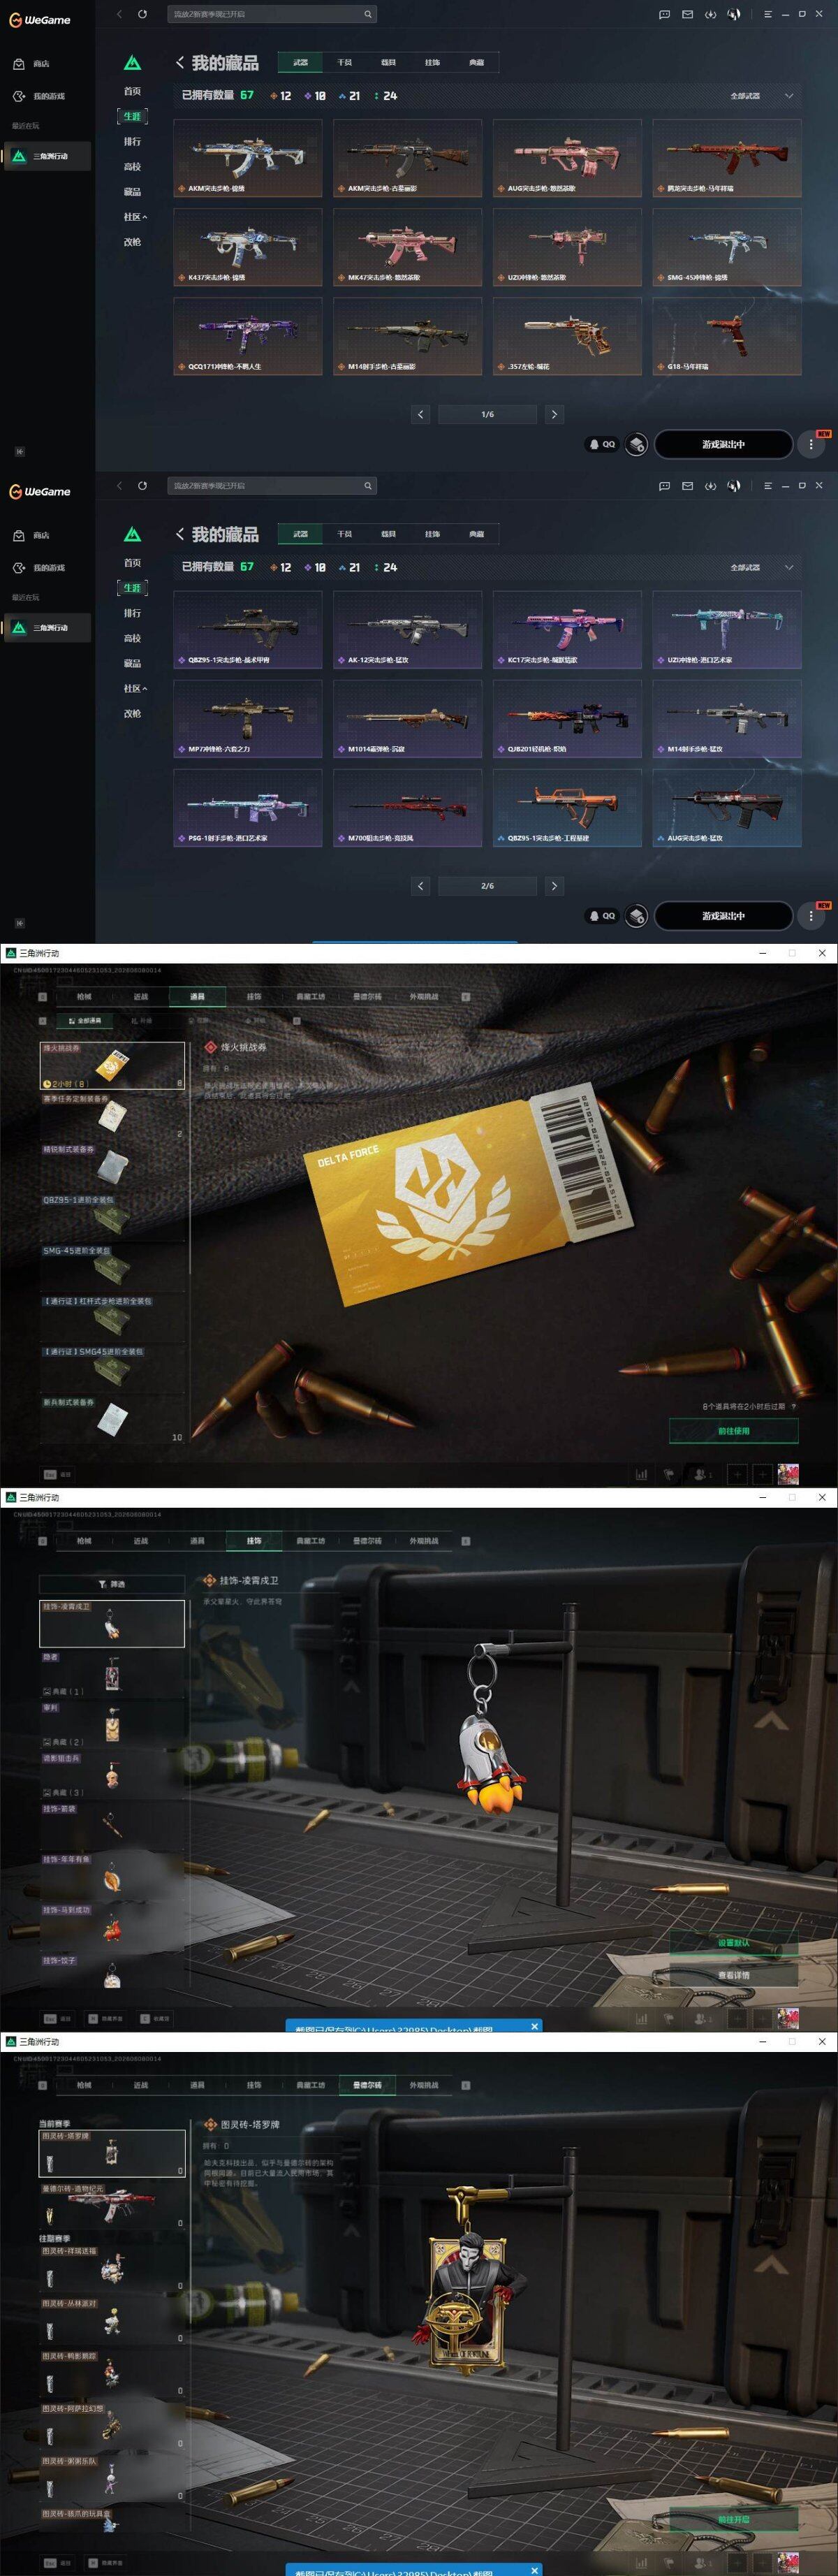The height and width of the screenshot is (2576, 838).
Task: Open the MK47突击步枪 skin card
Action: pyautogui.click(x=407, y=247)
